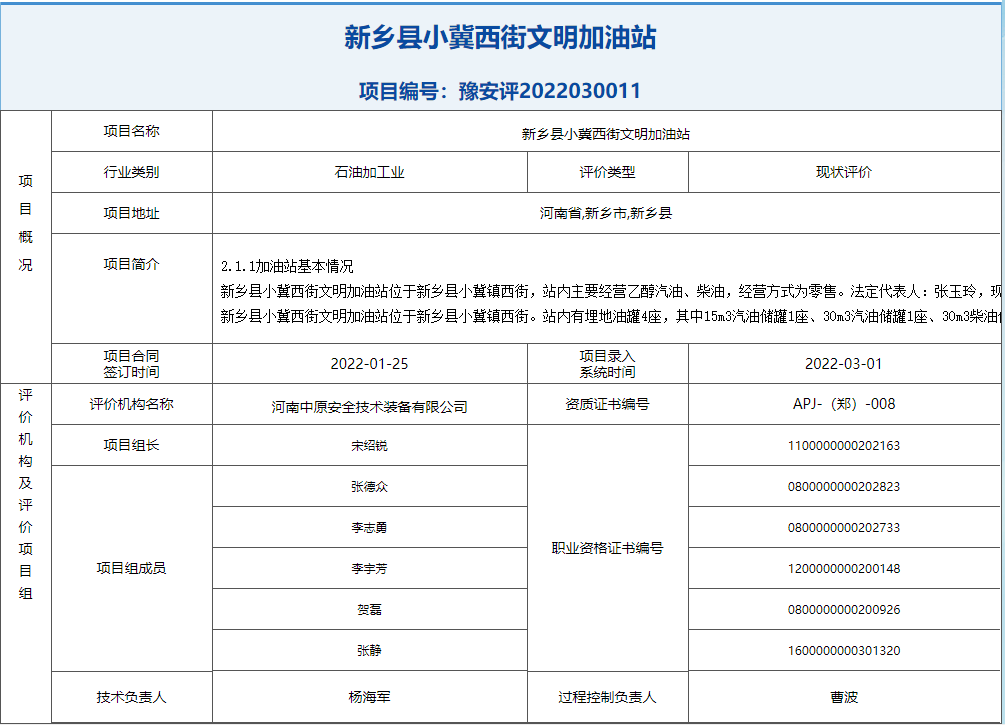Select the 项目合同签订时间 label cell

point(131,363)
